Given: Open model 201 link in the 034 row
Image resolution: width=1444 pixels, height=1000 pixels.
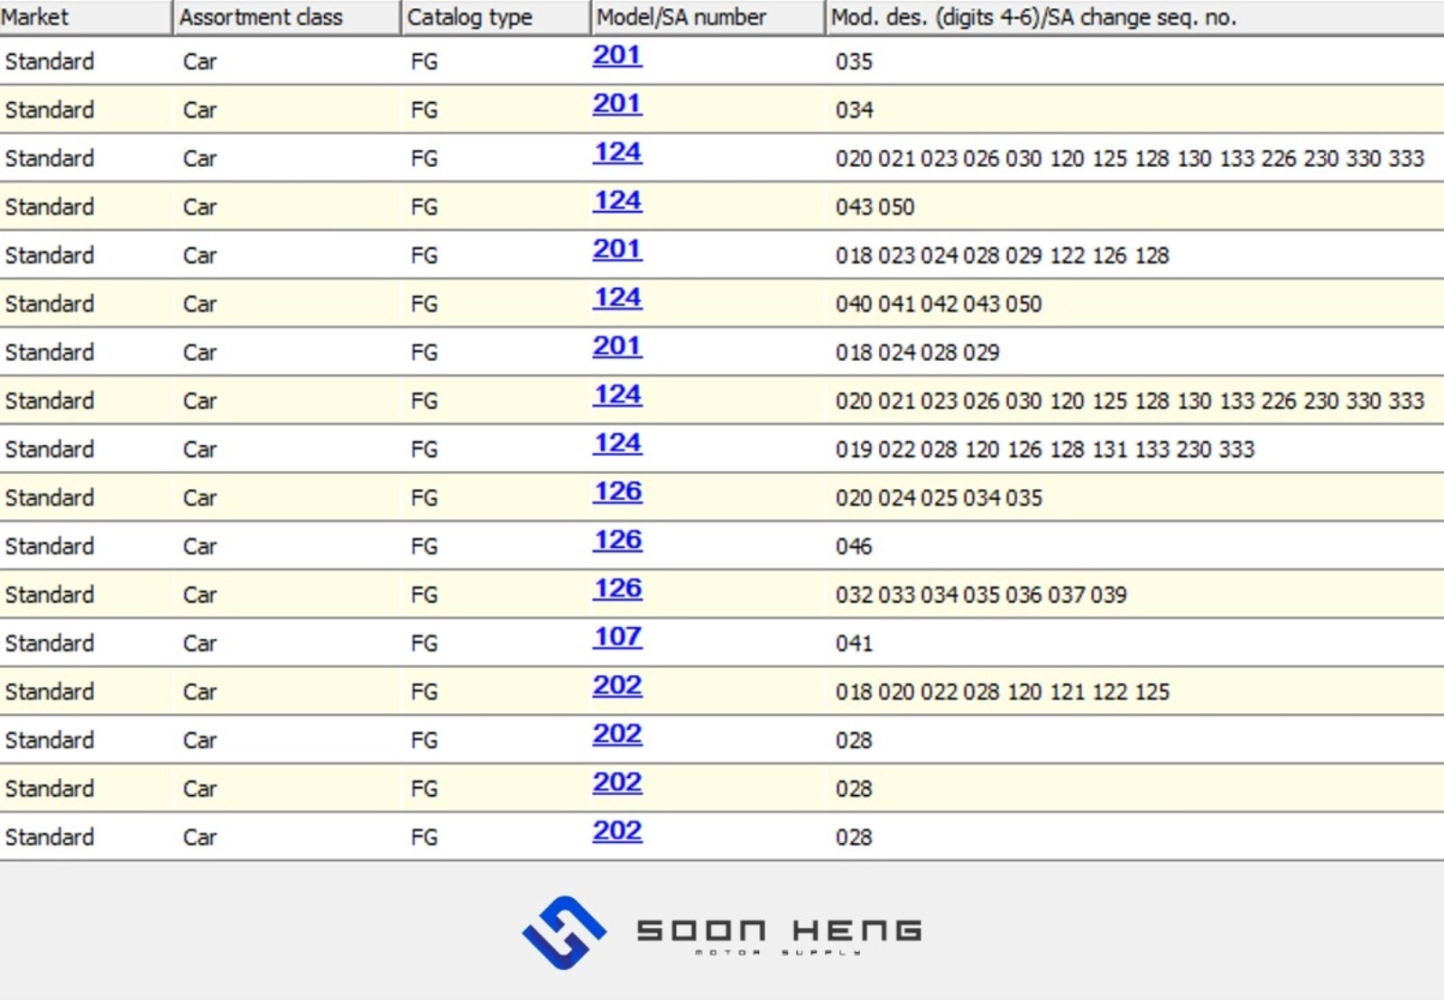Looking at the screenshot, I should (x=617, y=104).
